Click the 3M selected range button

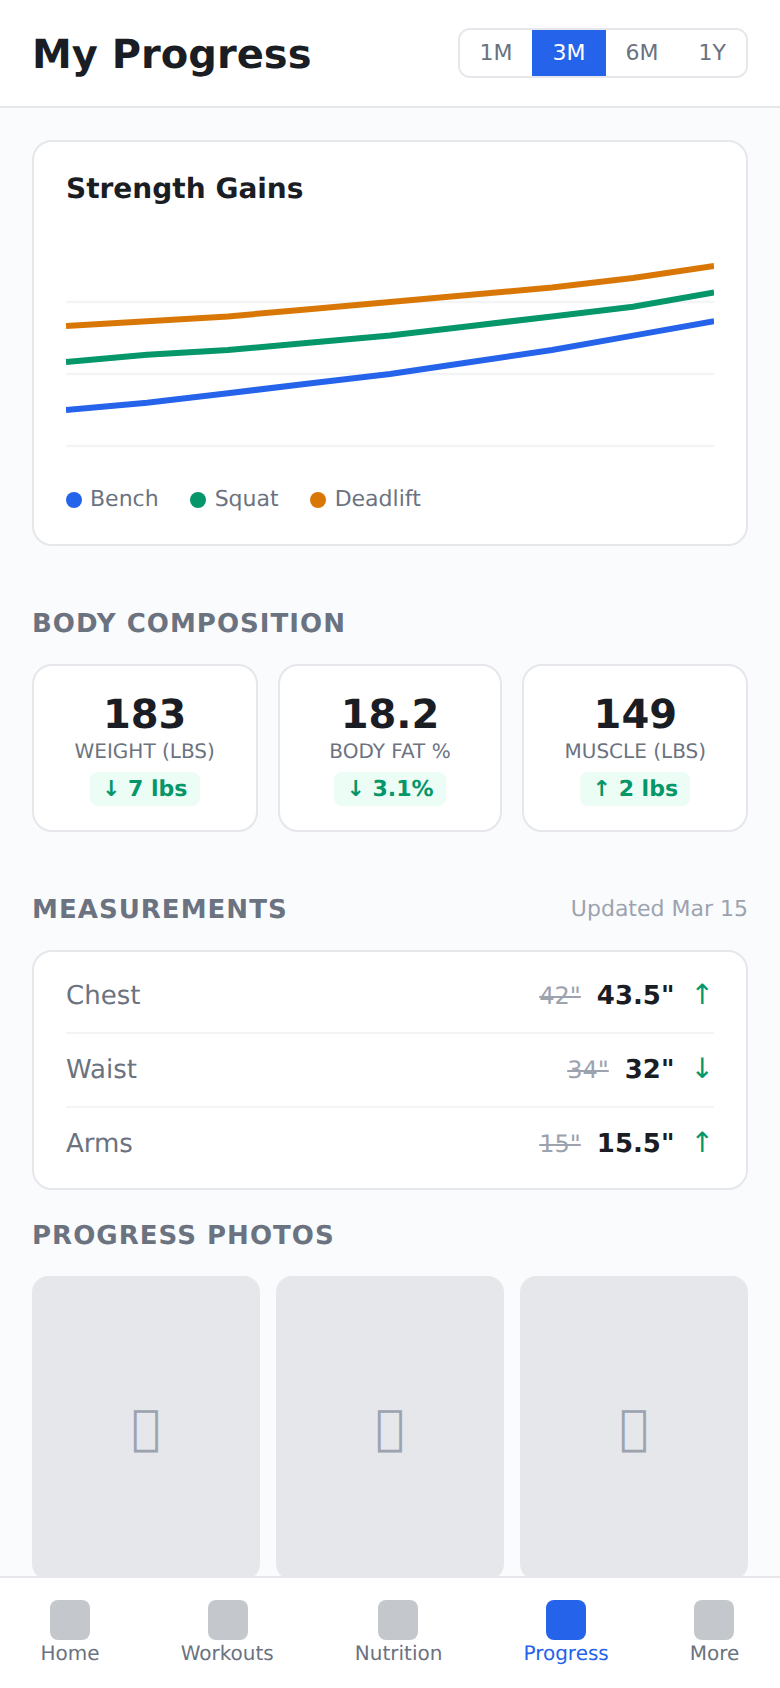pyautogui.click(x=569, y=53)
